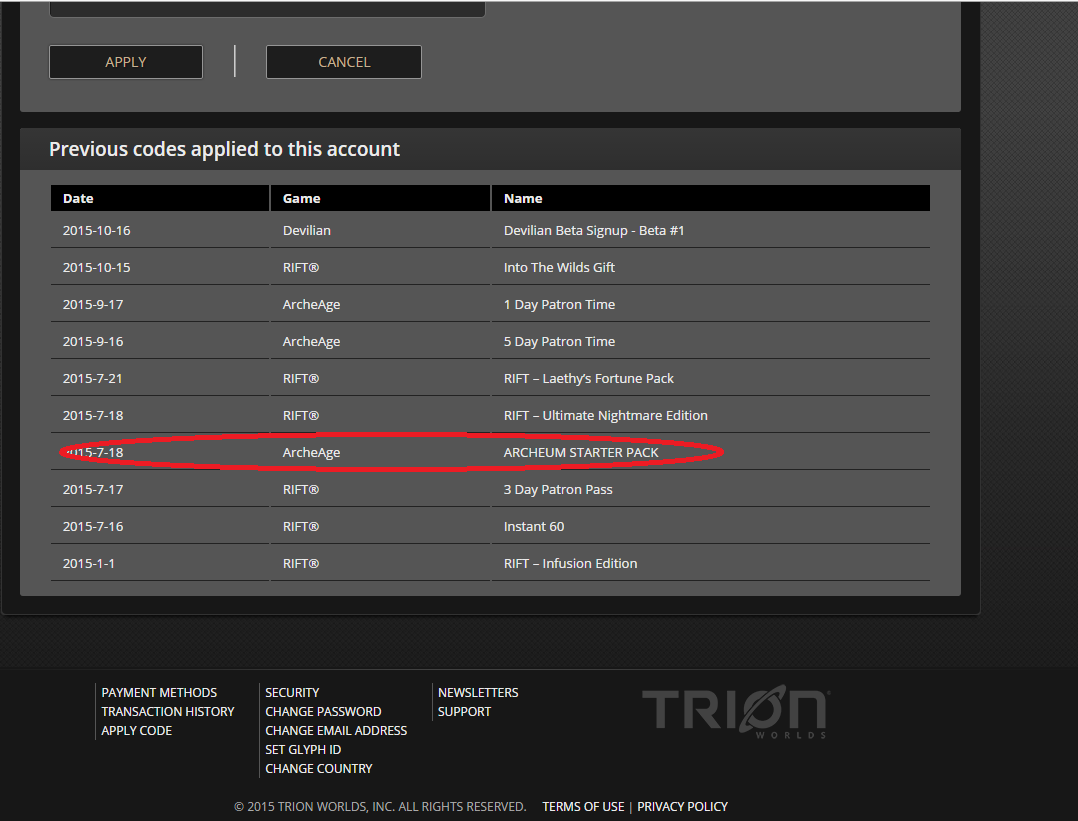Click 'Previous codes applied to this account' heading

coord(224,149)
